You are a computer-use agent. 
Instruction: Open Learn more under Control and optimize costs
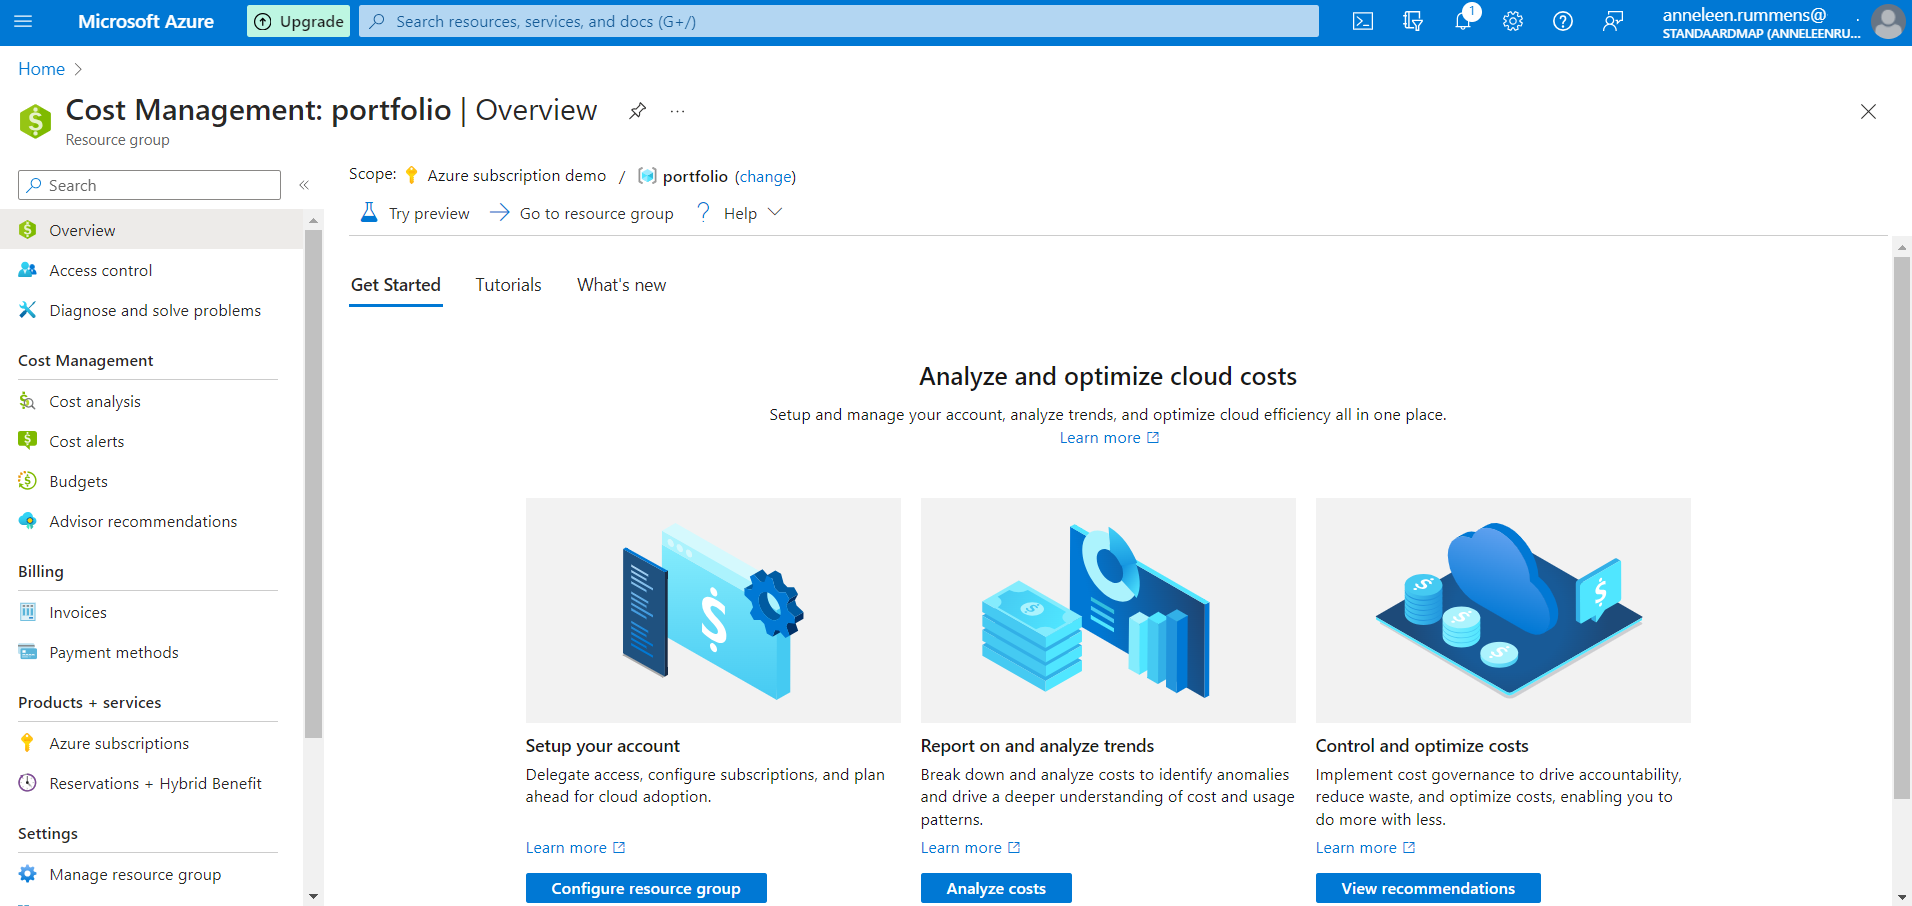[1365, 848]
